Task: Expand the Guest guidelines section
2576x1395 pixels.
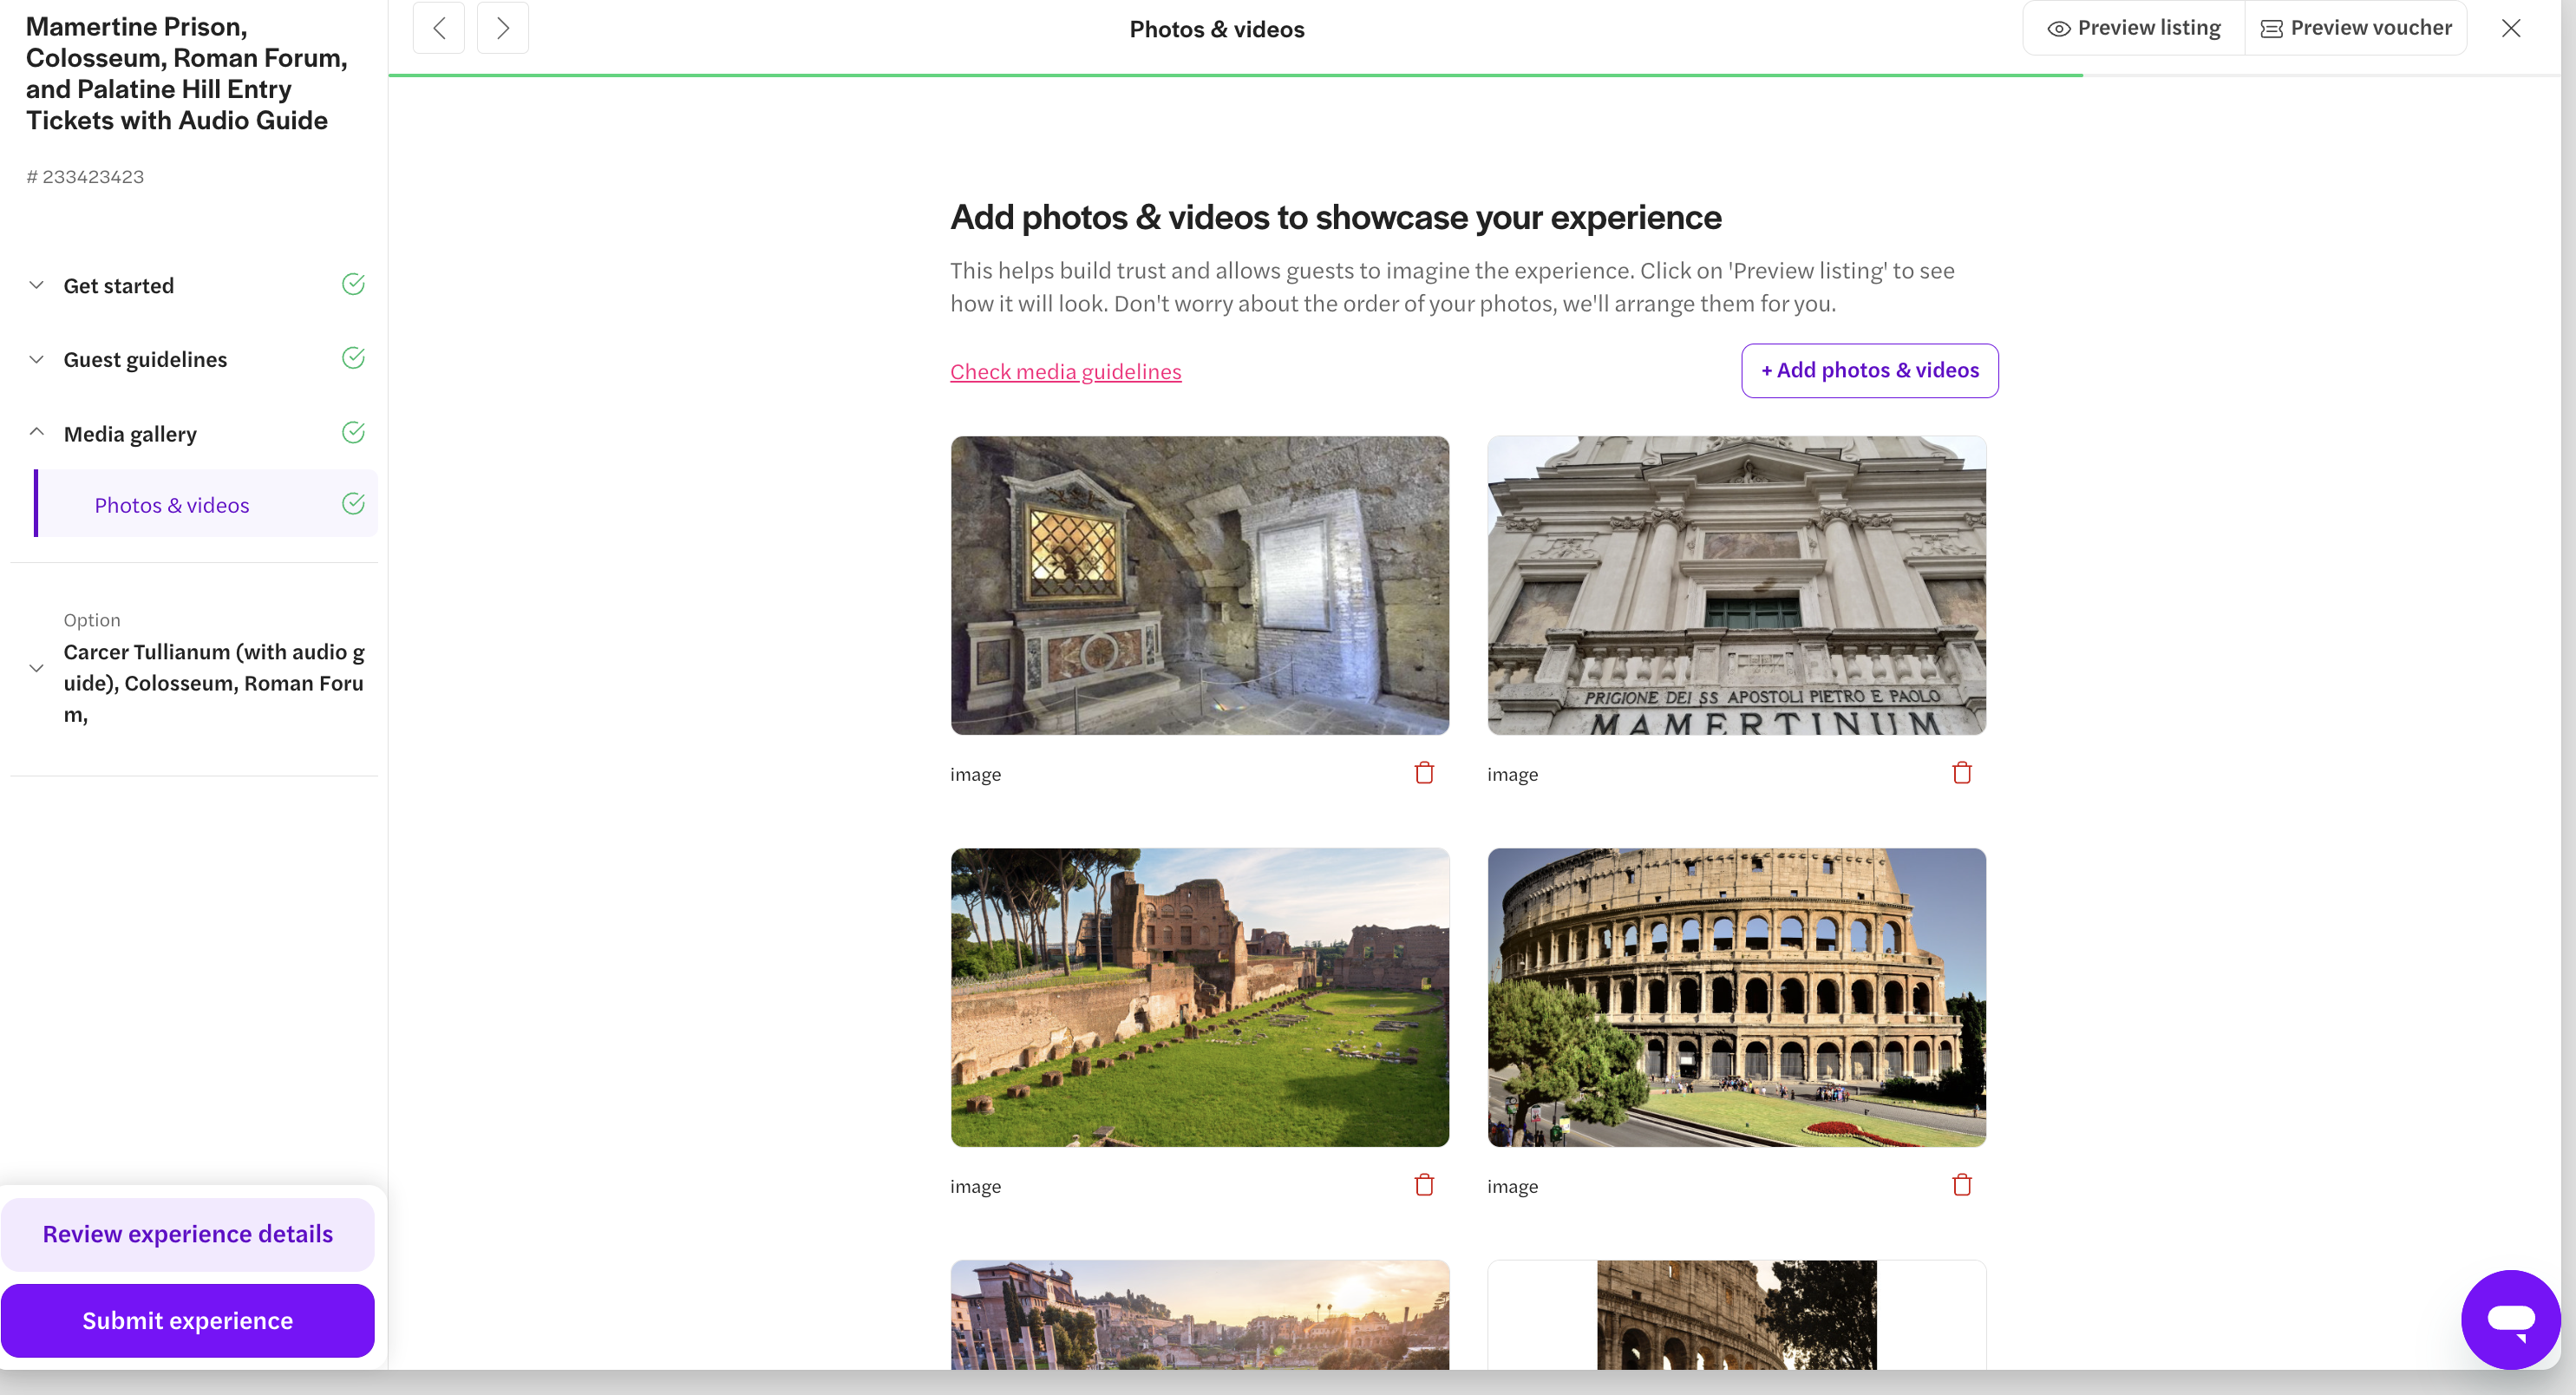Action: pos(36,359)
